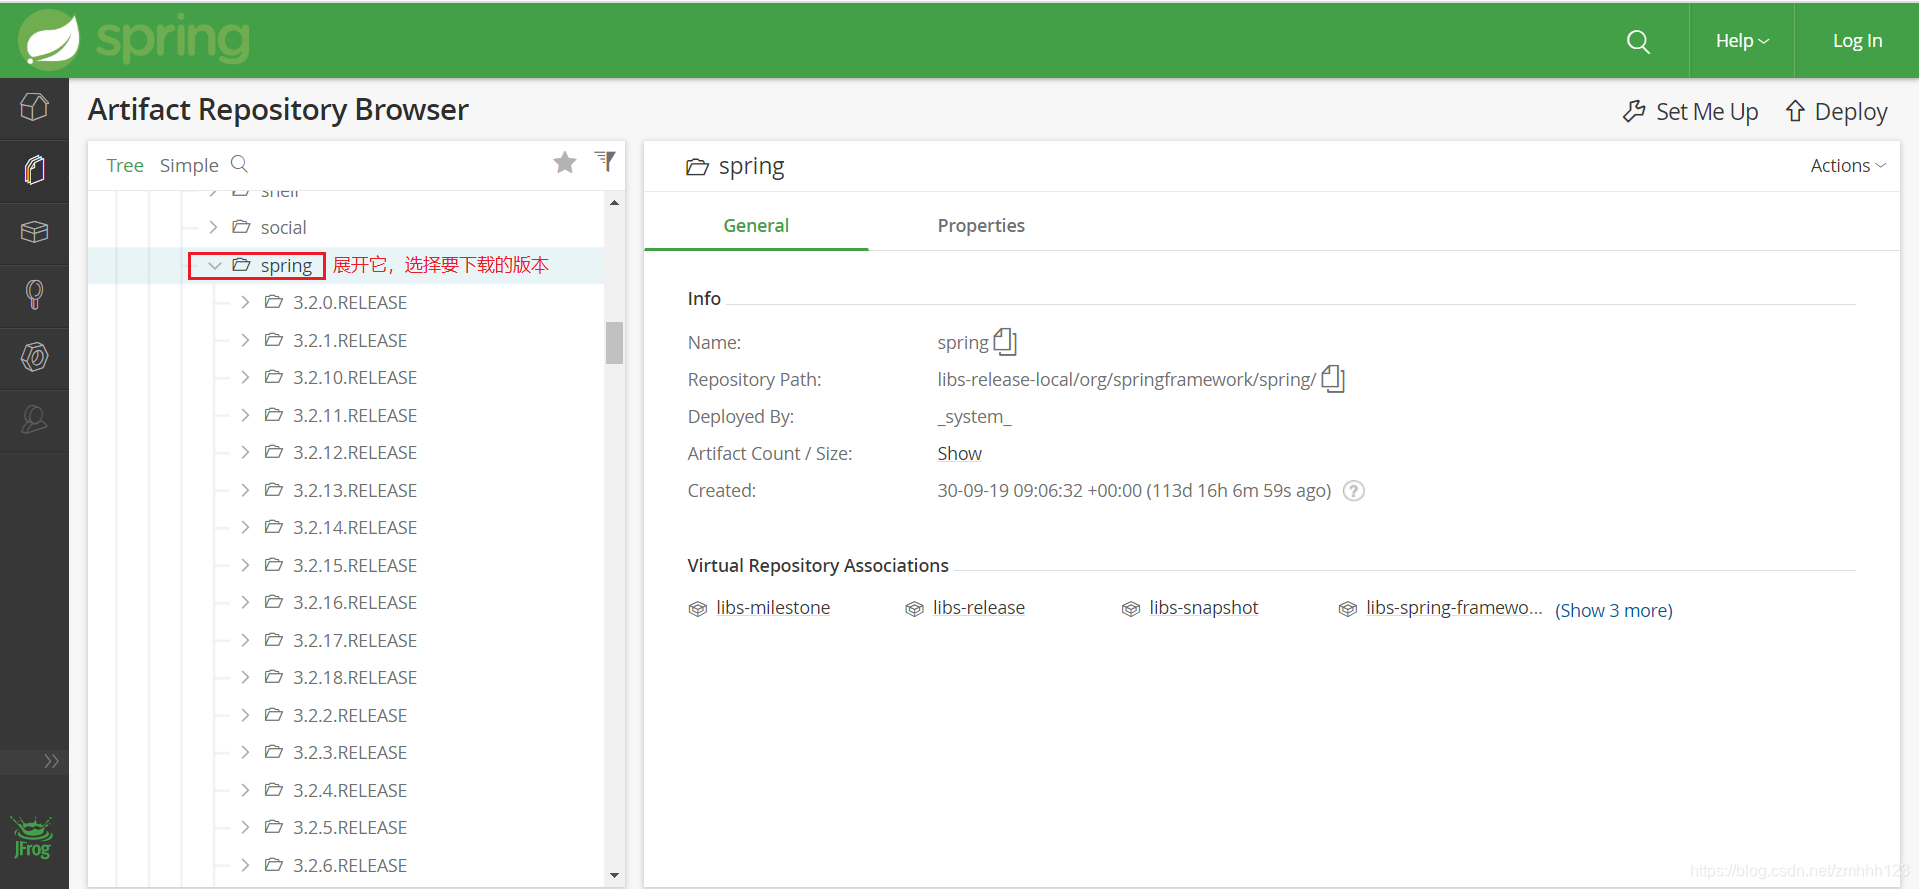The width and height of the screenshot is (1919, 889).
Task: Click Set Me Up button
Action: point(1690,111)
